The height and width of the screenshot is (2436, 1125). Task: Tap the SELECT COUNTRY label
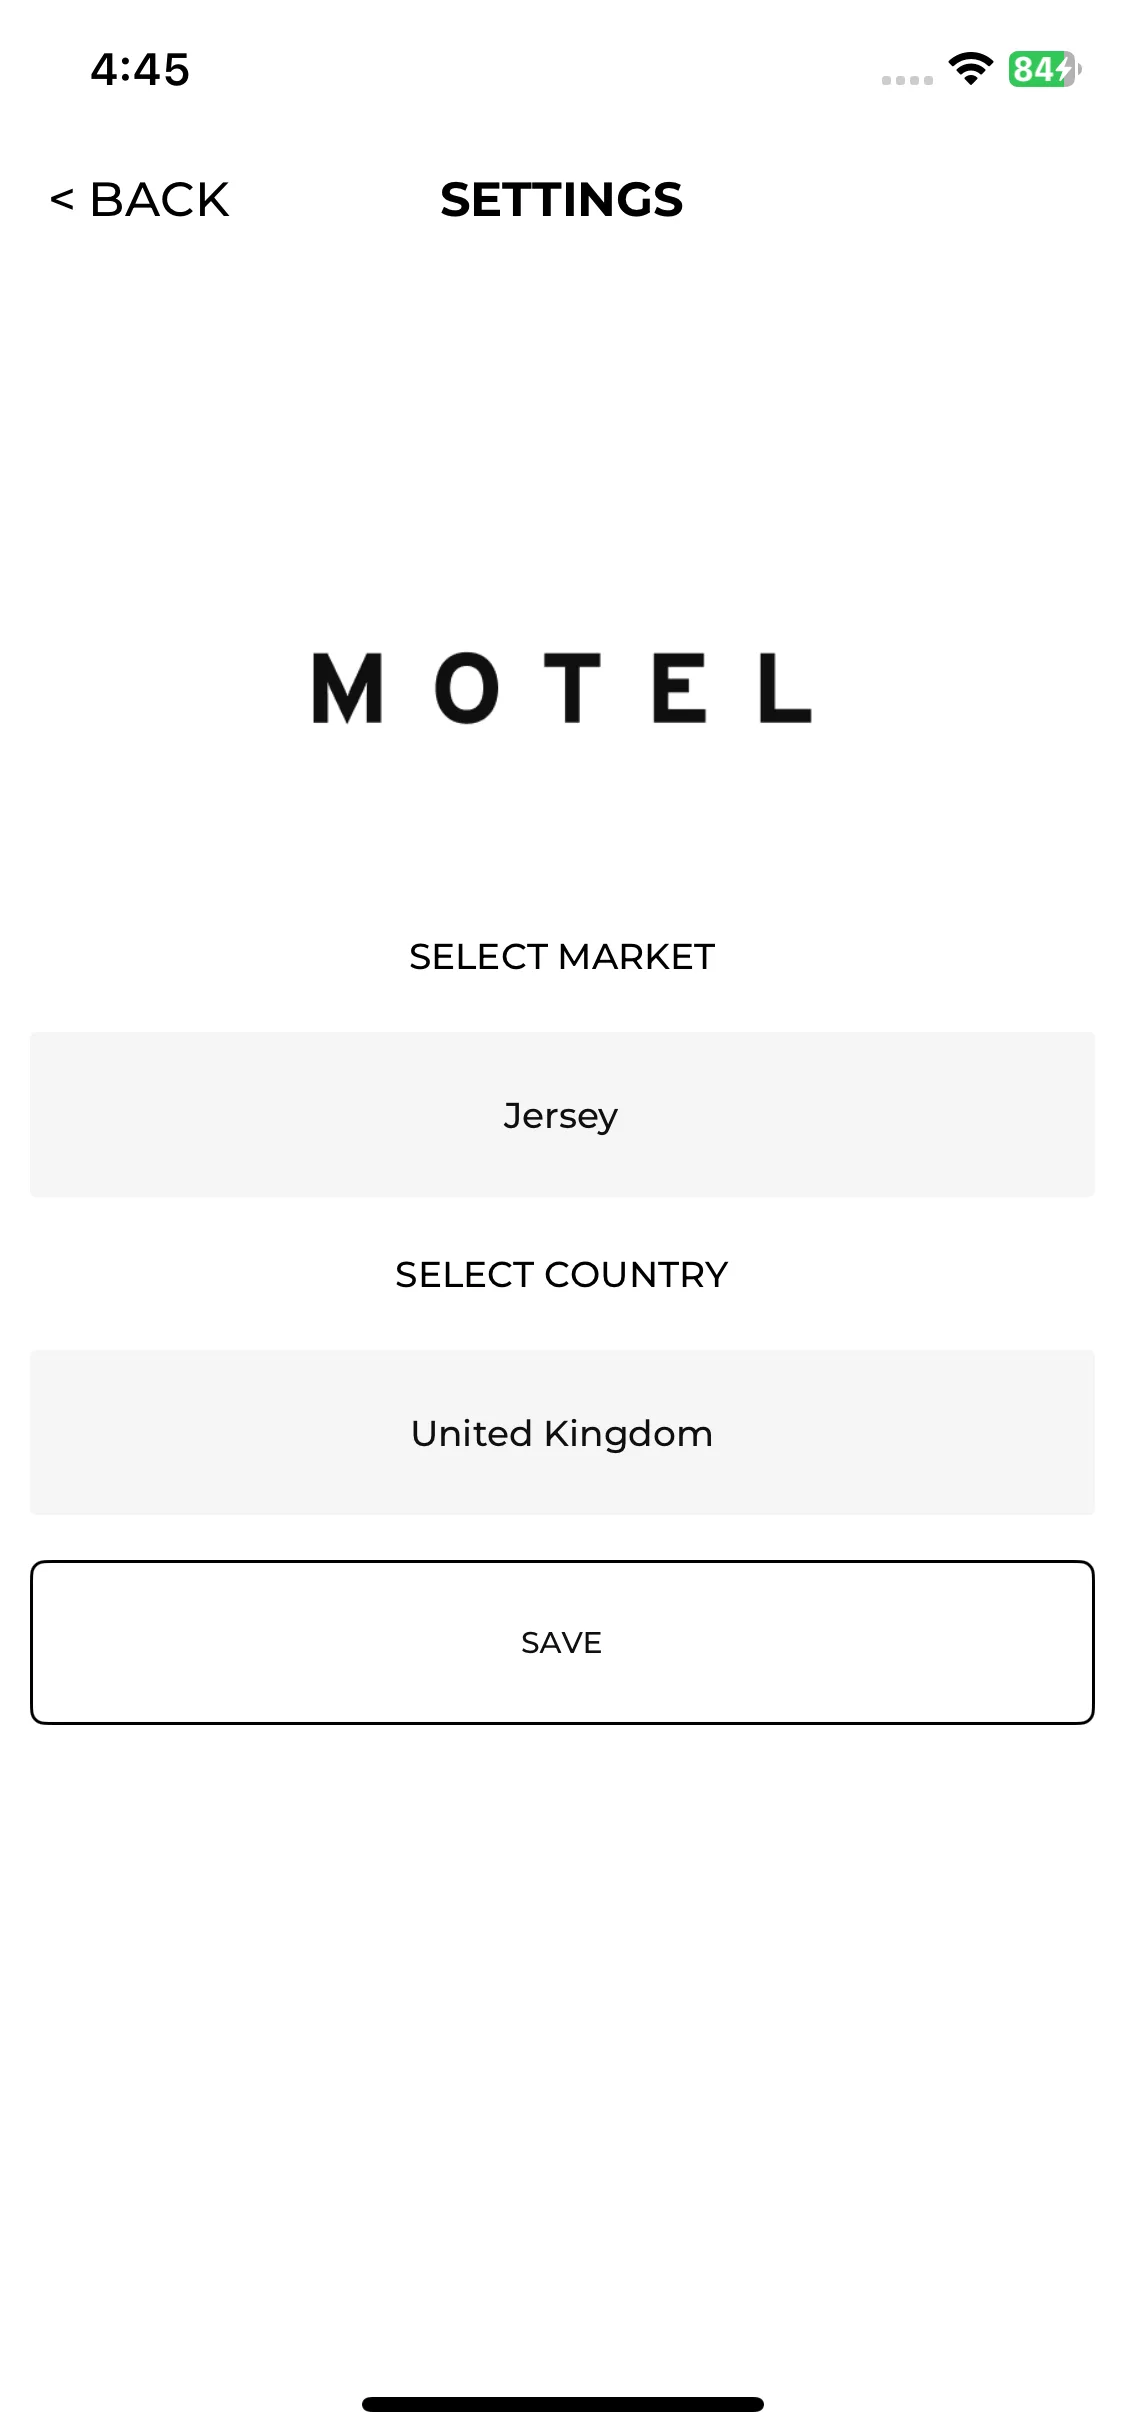coord(562,1275)
